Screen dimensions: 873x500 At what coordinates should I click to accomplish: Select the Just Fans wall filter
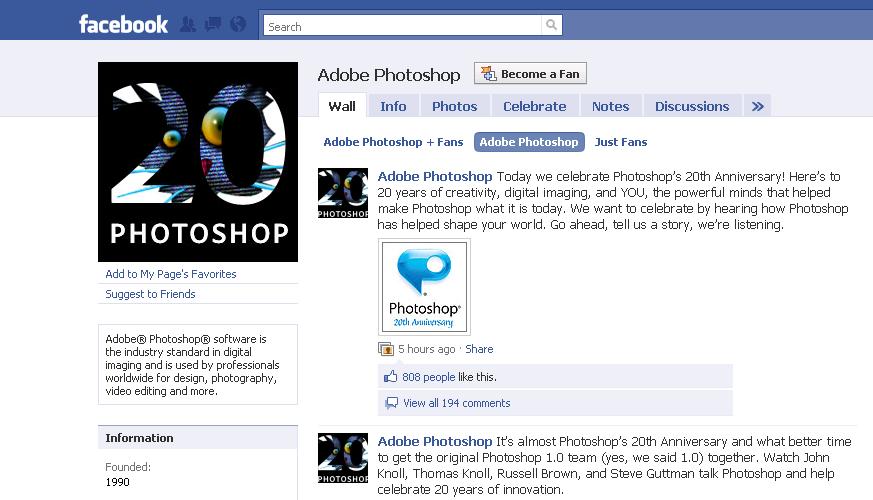point(621,142)
